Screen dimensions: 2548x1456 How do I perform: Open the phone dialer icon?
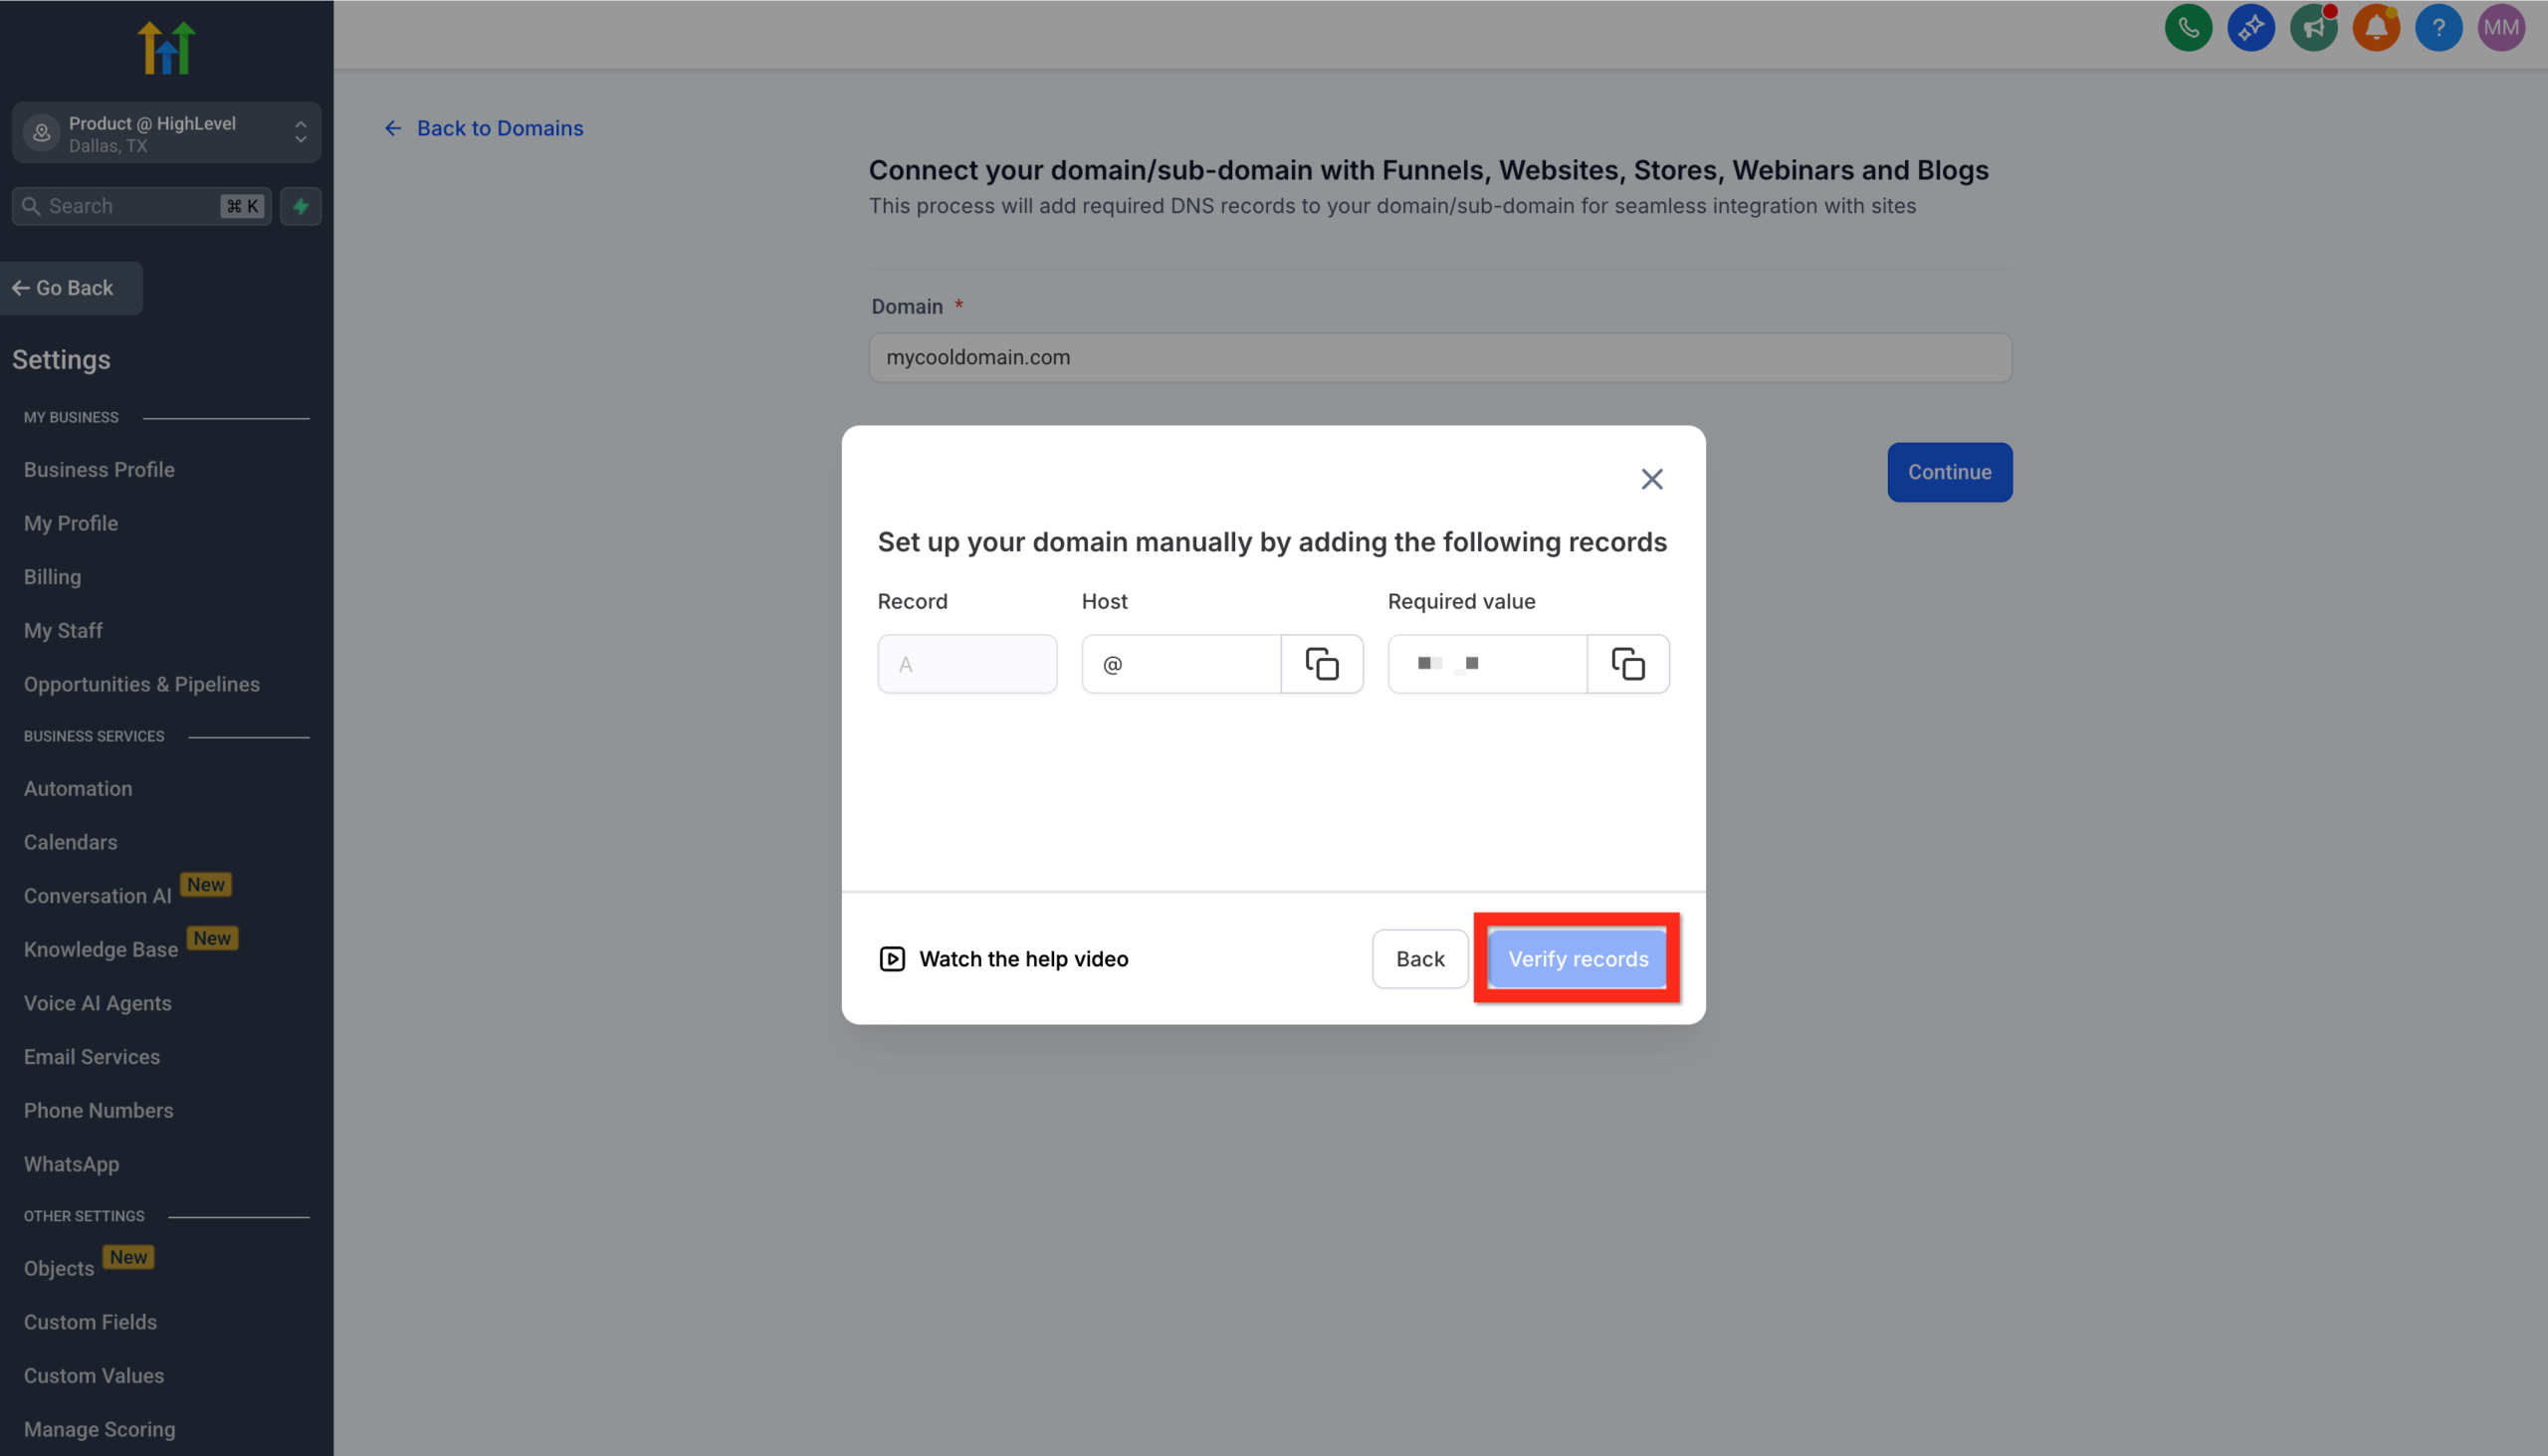pyautogui.click(x=2188, y=27)
